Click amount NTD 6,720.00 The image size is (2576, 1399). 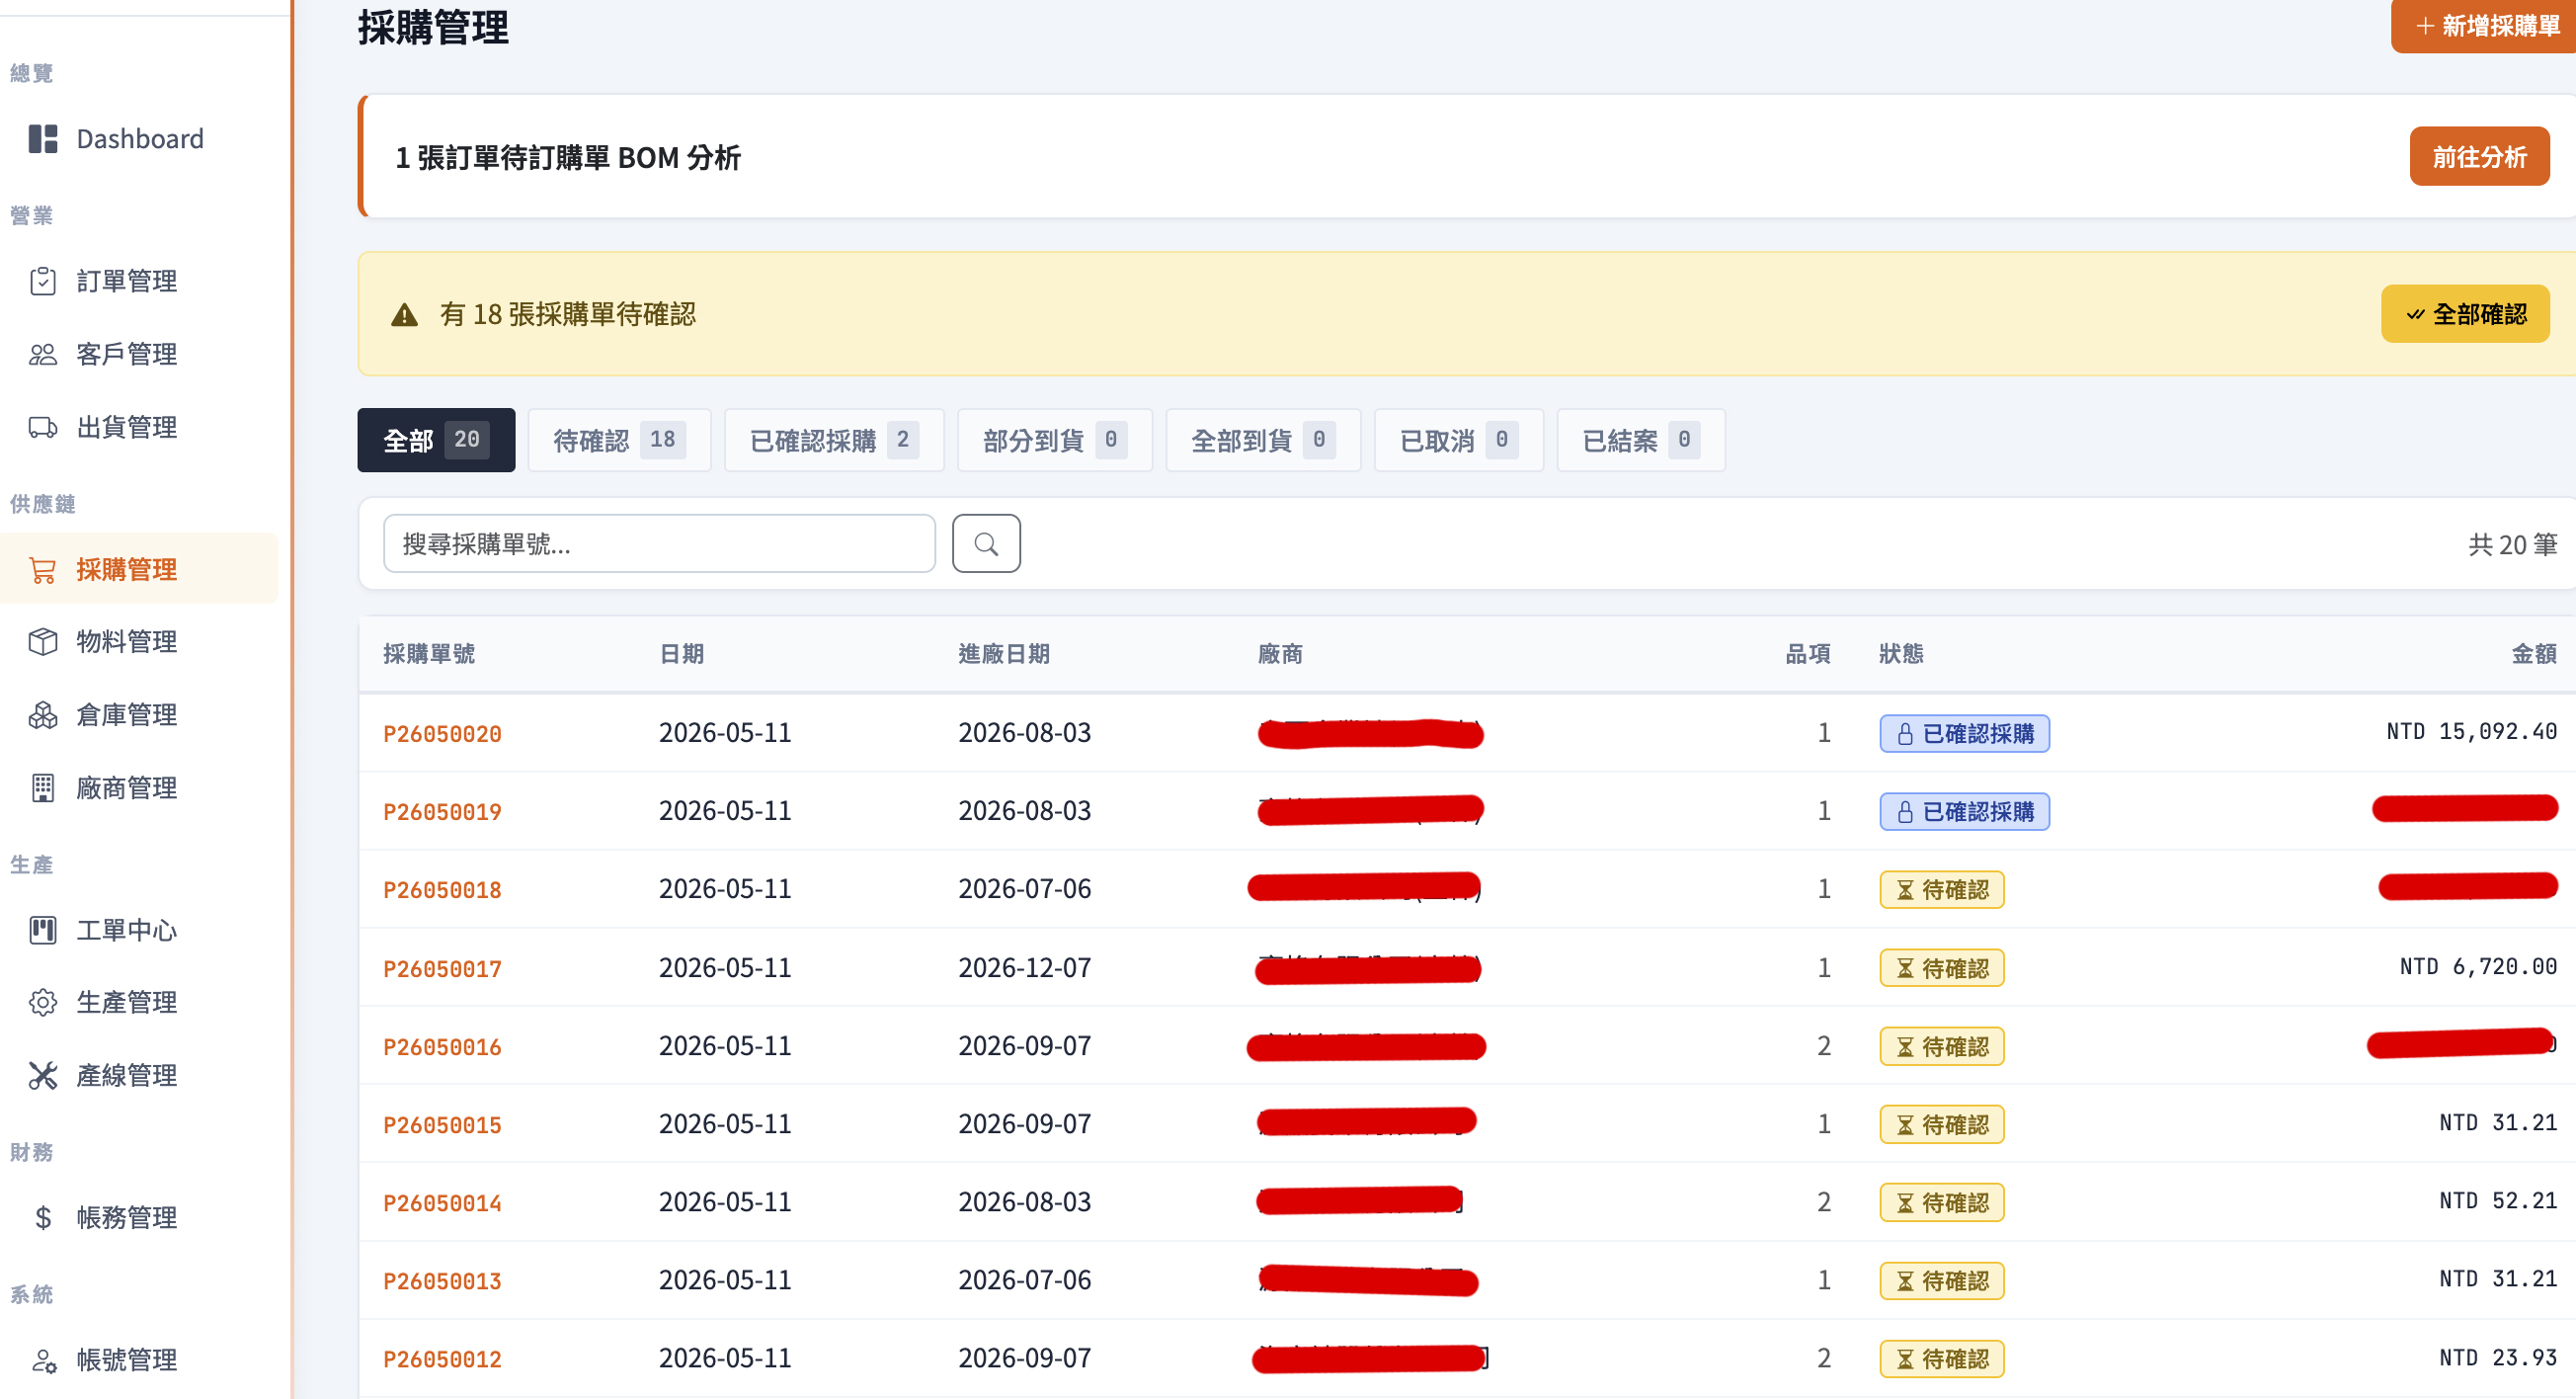[x=2478, y=967]
